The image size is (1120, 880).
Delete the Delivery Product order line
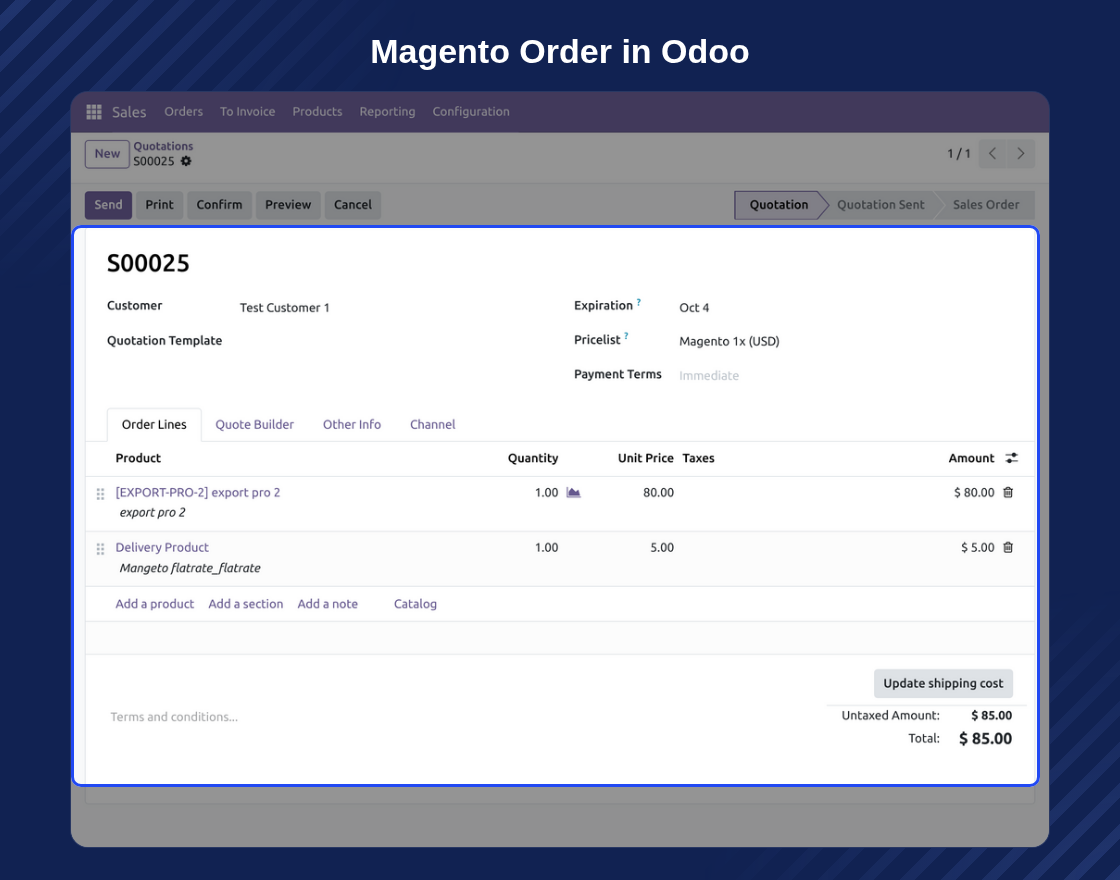click(x=1008, y=547)
